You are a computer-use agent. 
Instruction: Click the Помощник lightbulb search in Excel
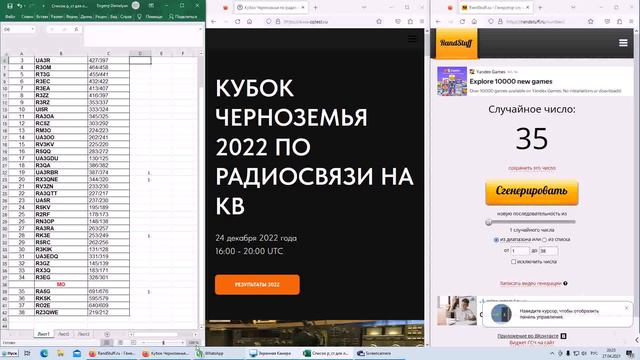150,17
